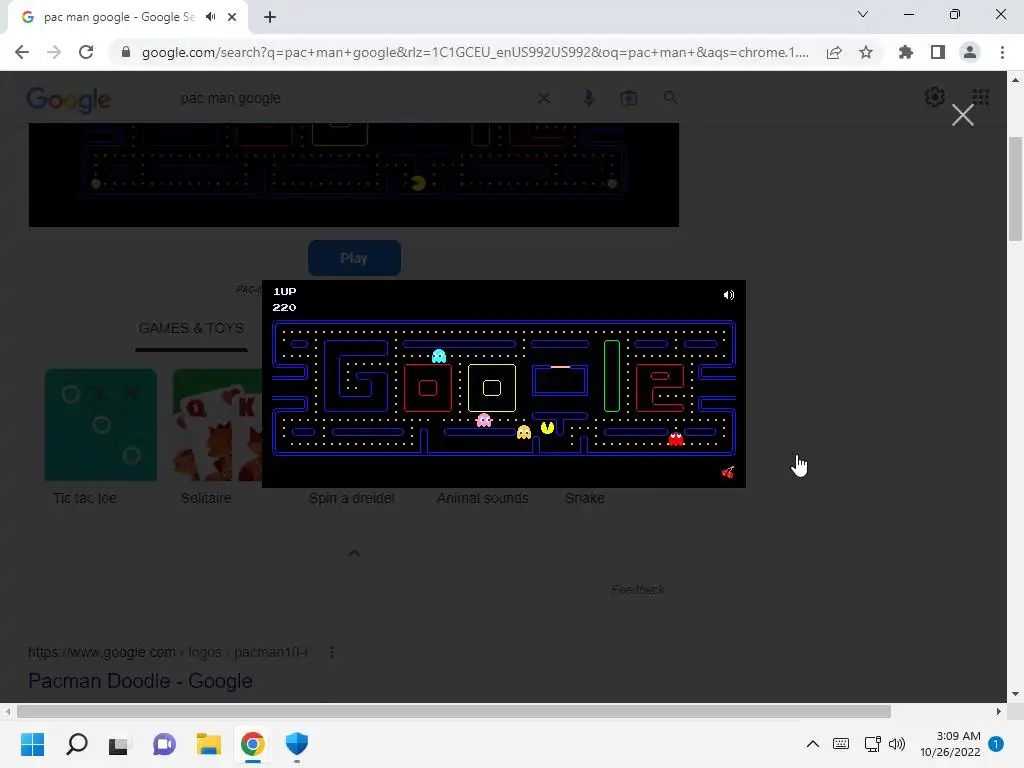Open the Windows Start menu
This screenshot has height=768, width=1024.
click(32, 744)
